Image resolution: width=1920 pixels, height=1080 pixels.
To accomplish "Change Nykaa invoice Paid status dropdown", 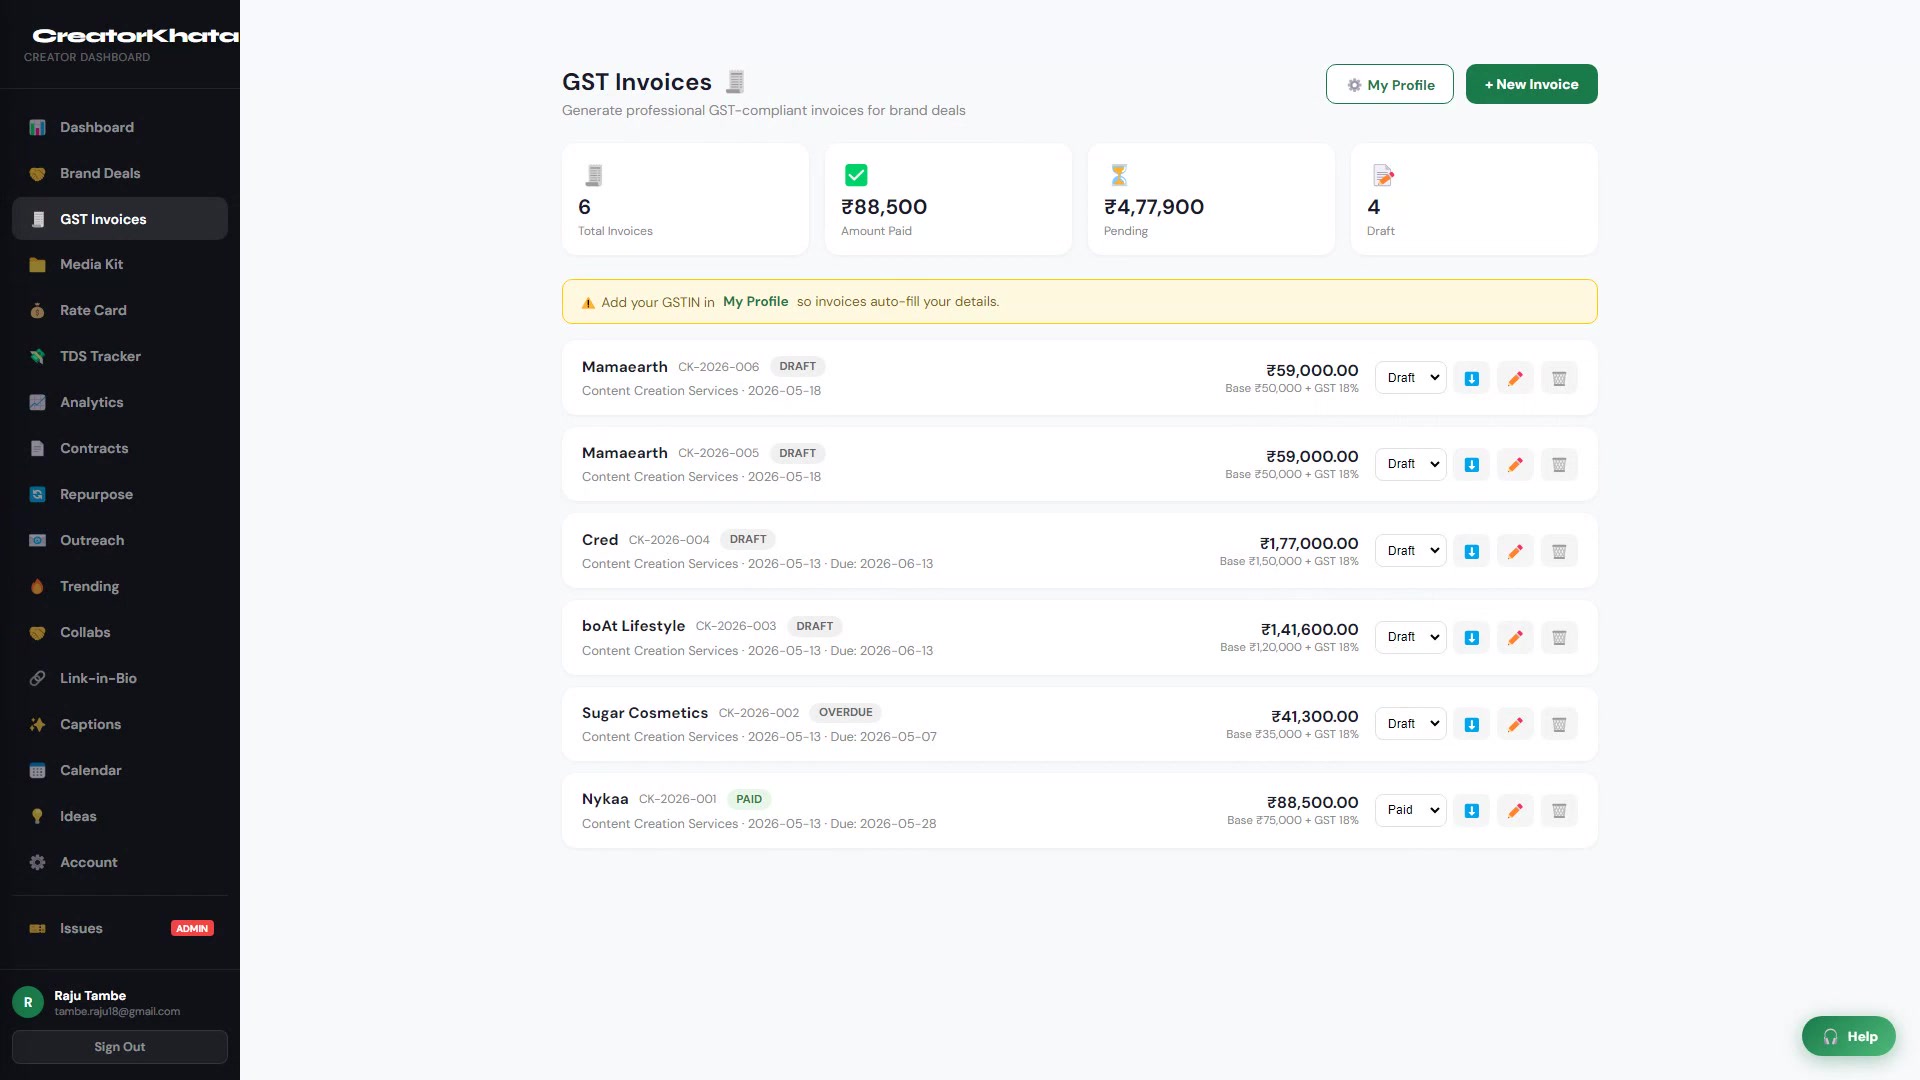I will click(1411, 810).
